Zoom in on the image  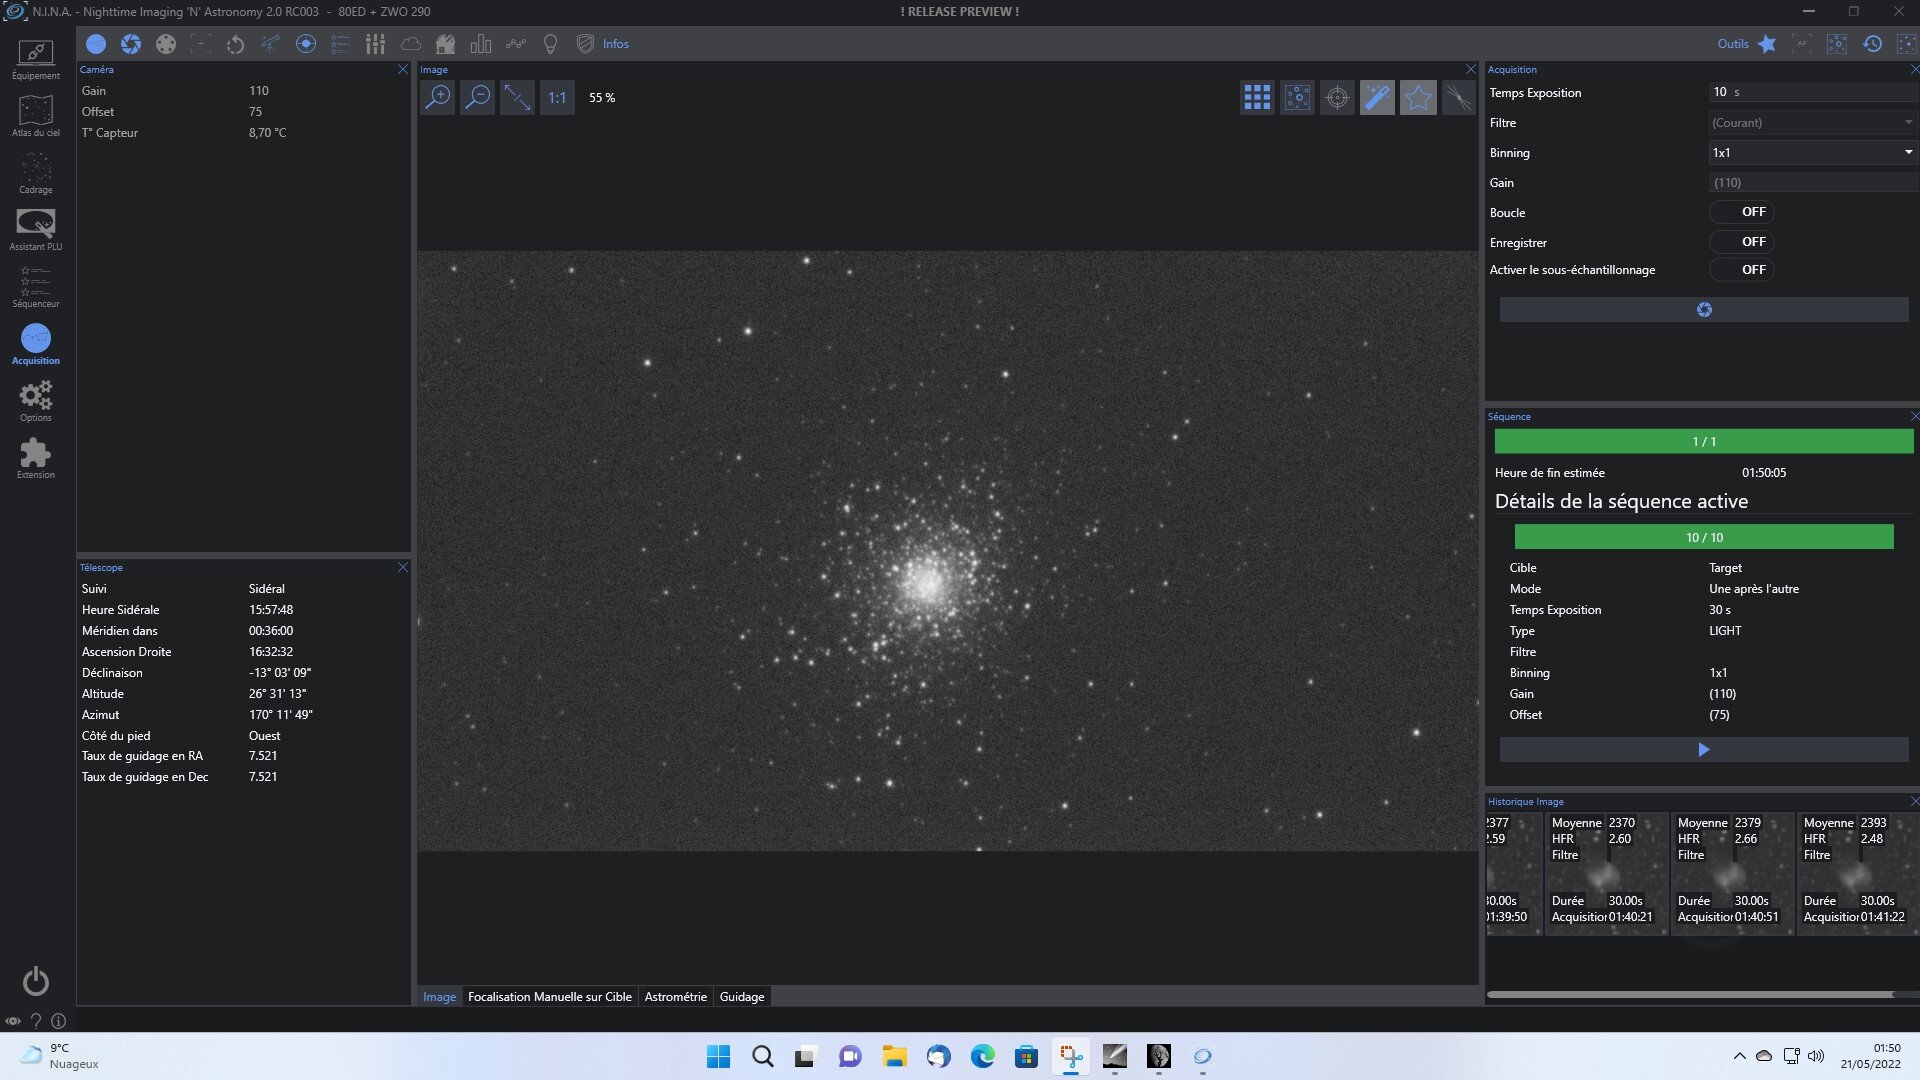tap(438, 97)
